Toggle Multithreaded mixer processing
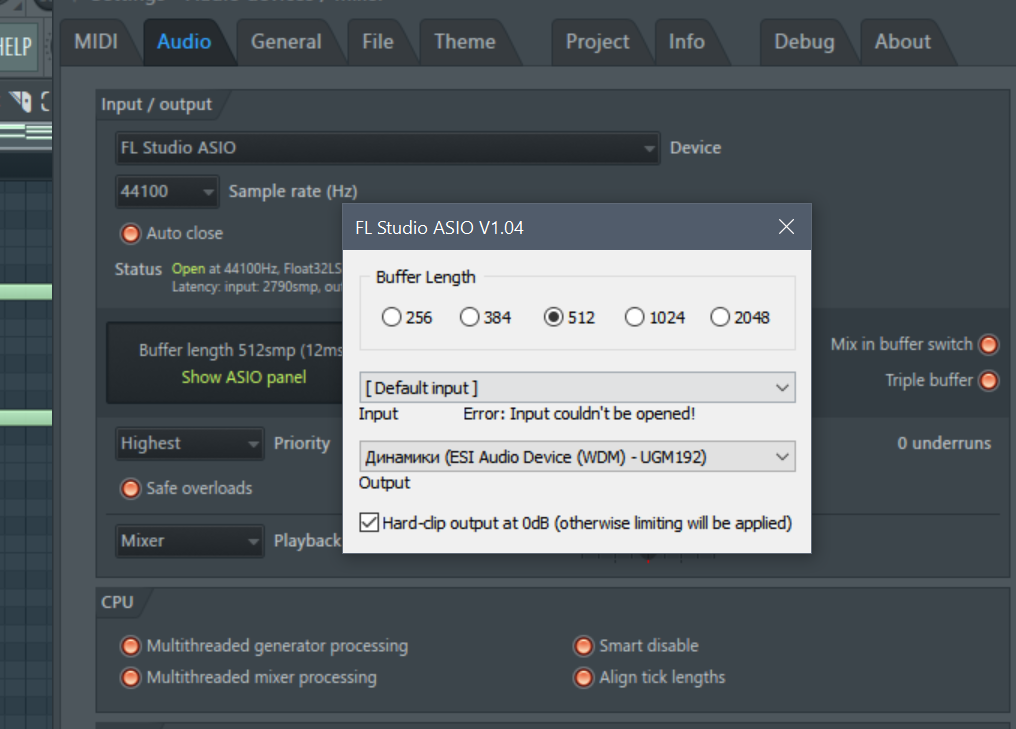Viewport: 1016px width, 729px height. 130,678
